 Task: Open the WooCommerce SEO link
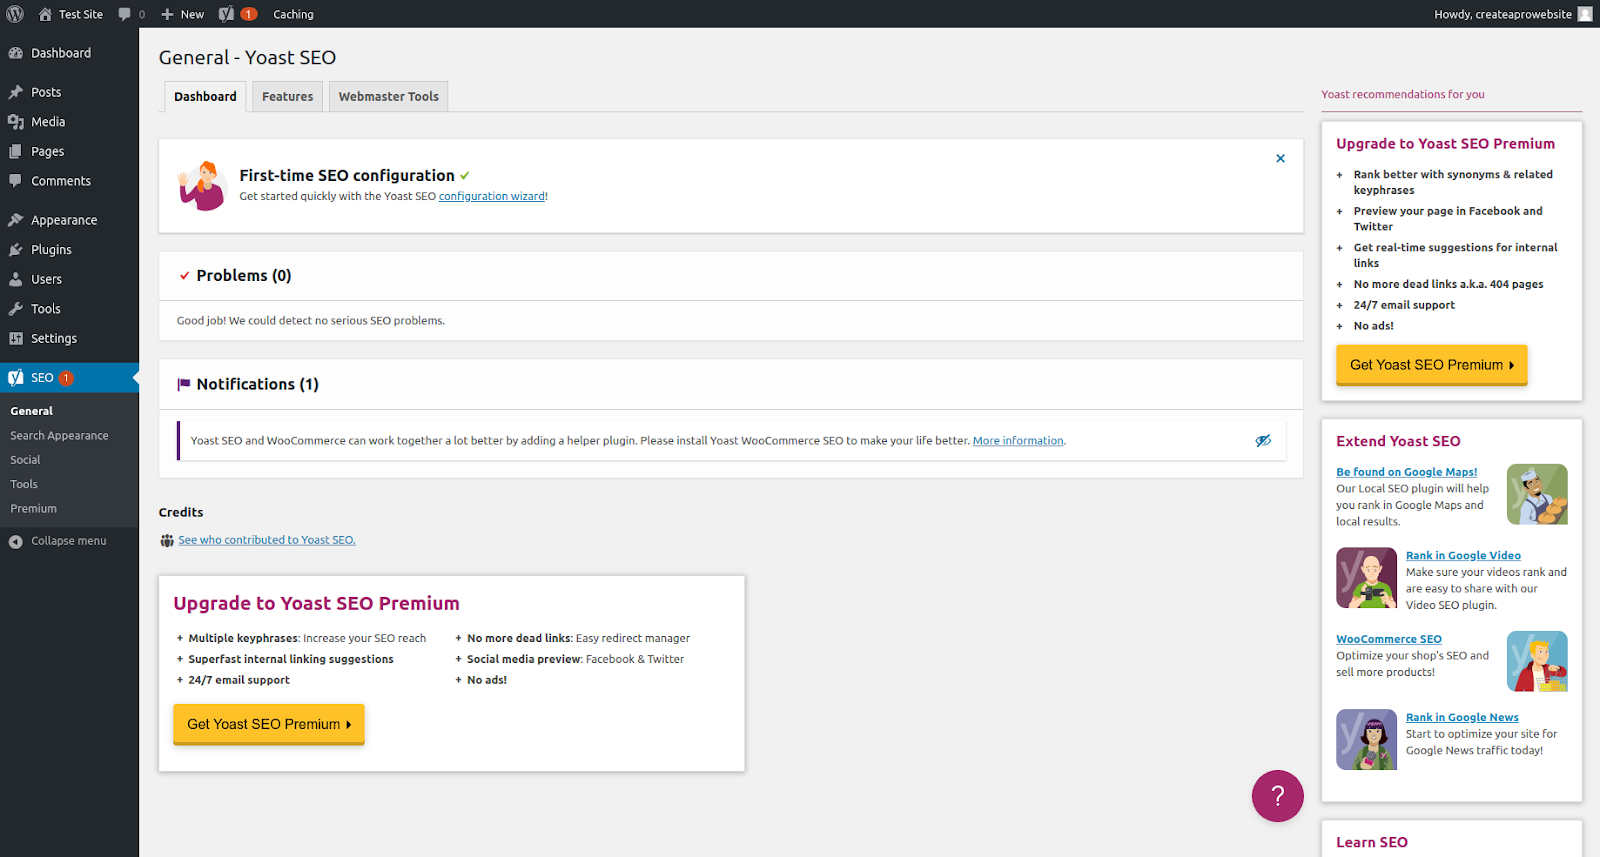coord(1389,640)
